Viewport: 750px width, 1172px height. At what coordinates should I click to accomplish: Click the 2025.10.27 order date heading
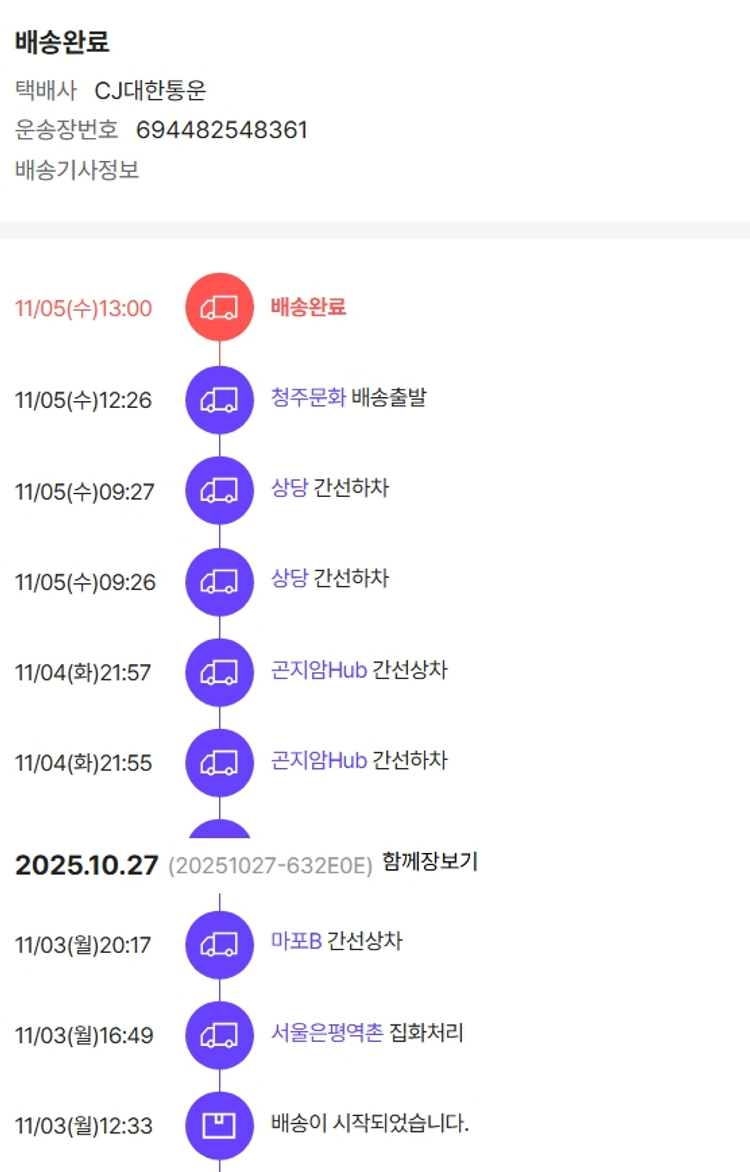(86, 865)
